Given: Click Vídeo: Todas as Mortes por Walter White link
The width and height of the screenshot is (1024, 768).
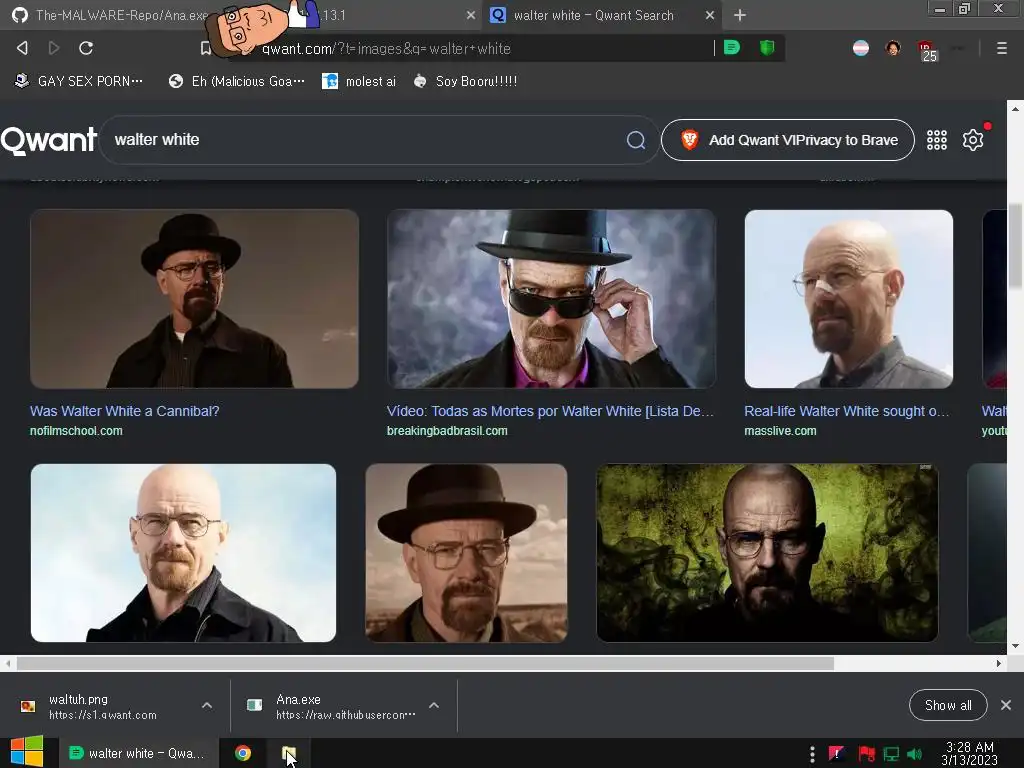Looking at the screenshot, I should pyautogui.click(x=551, y=411).
